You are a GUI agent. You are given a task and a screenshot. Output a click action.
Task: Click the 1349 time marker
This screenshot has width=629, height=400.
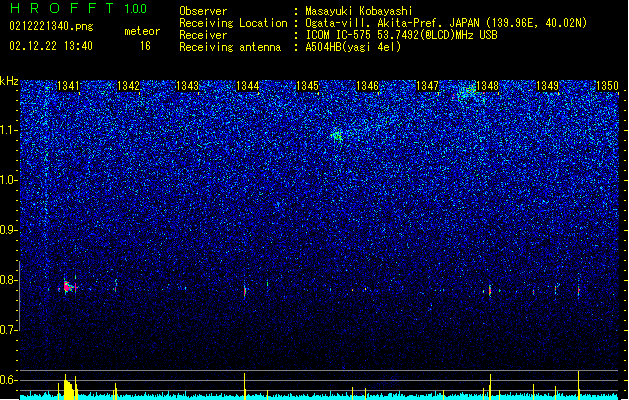[547, 86]
